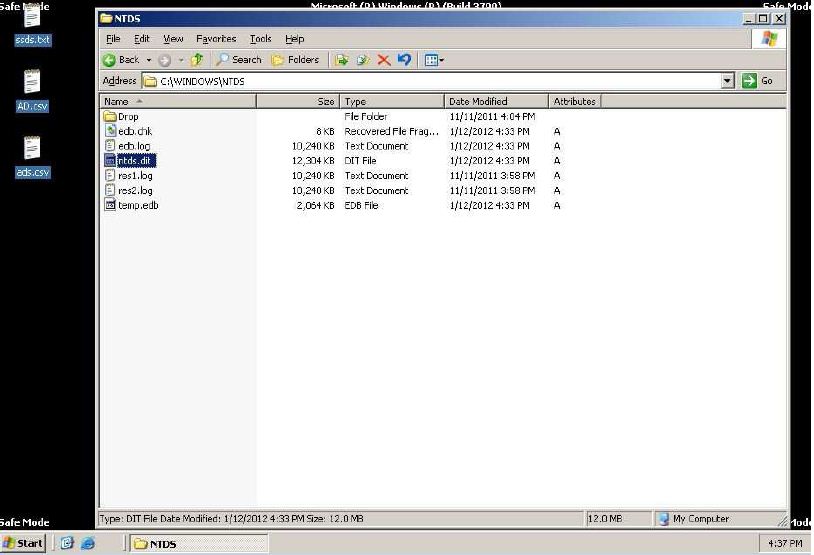This screenshot has height=555, width=814.
Task: Click the taskbar clock showing 4:37 PM
Action: [785, 544]
